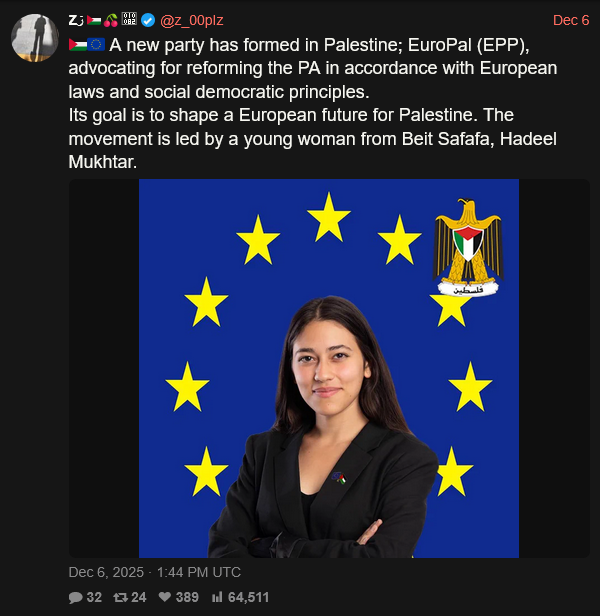Image resolution: width=600 pixels, height=616 pixels.
Task: Click the 24 retweets count
Action: tap(139, 597)
